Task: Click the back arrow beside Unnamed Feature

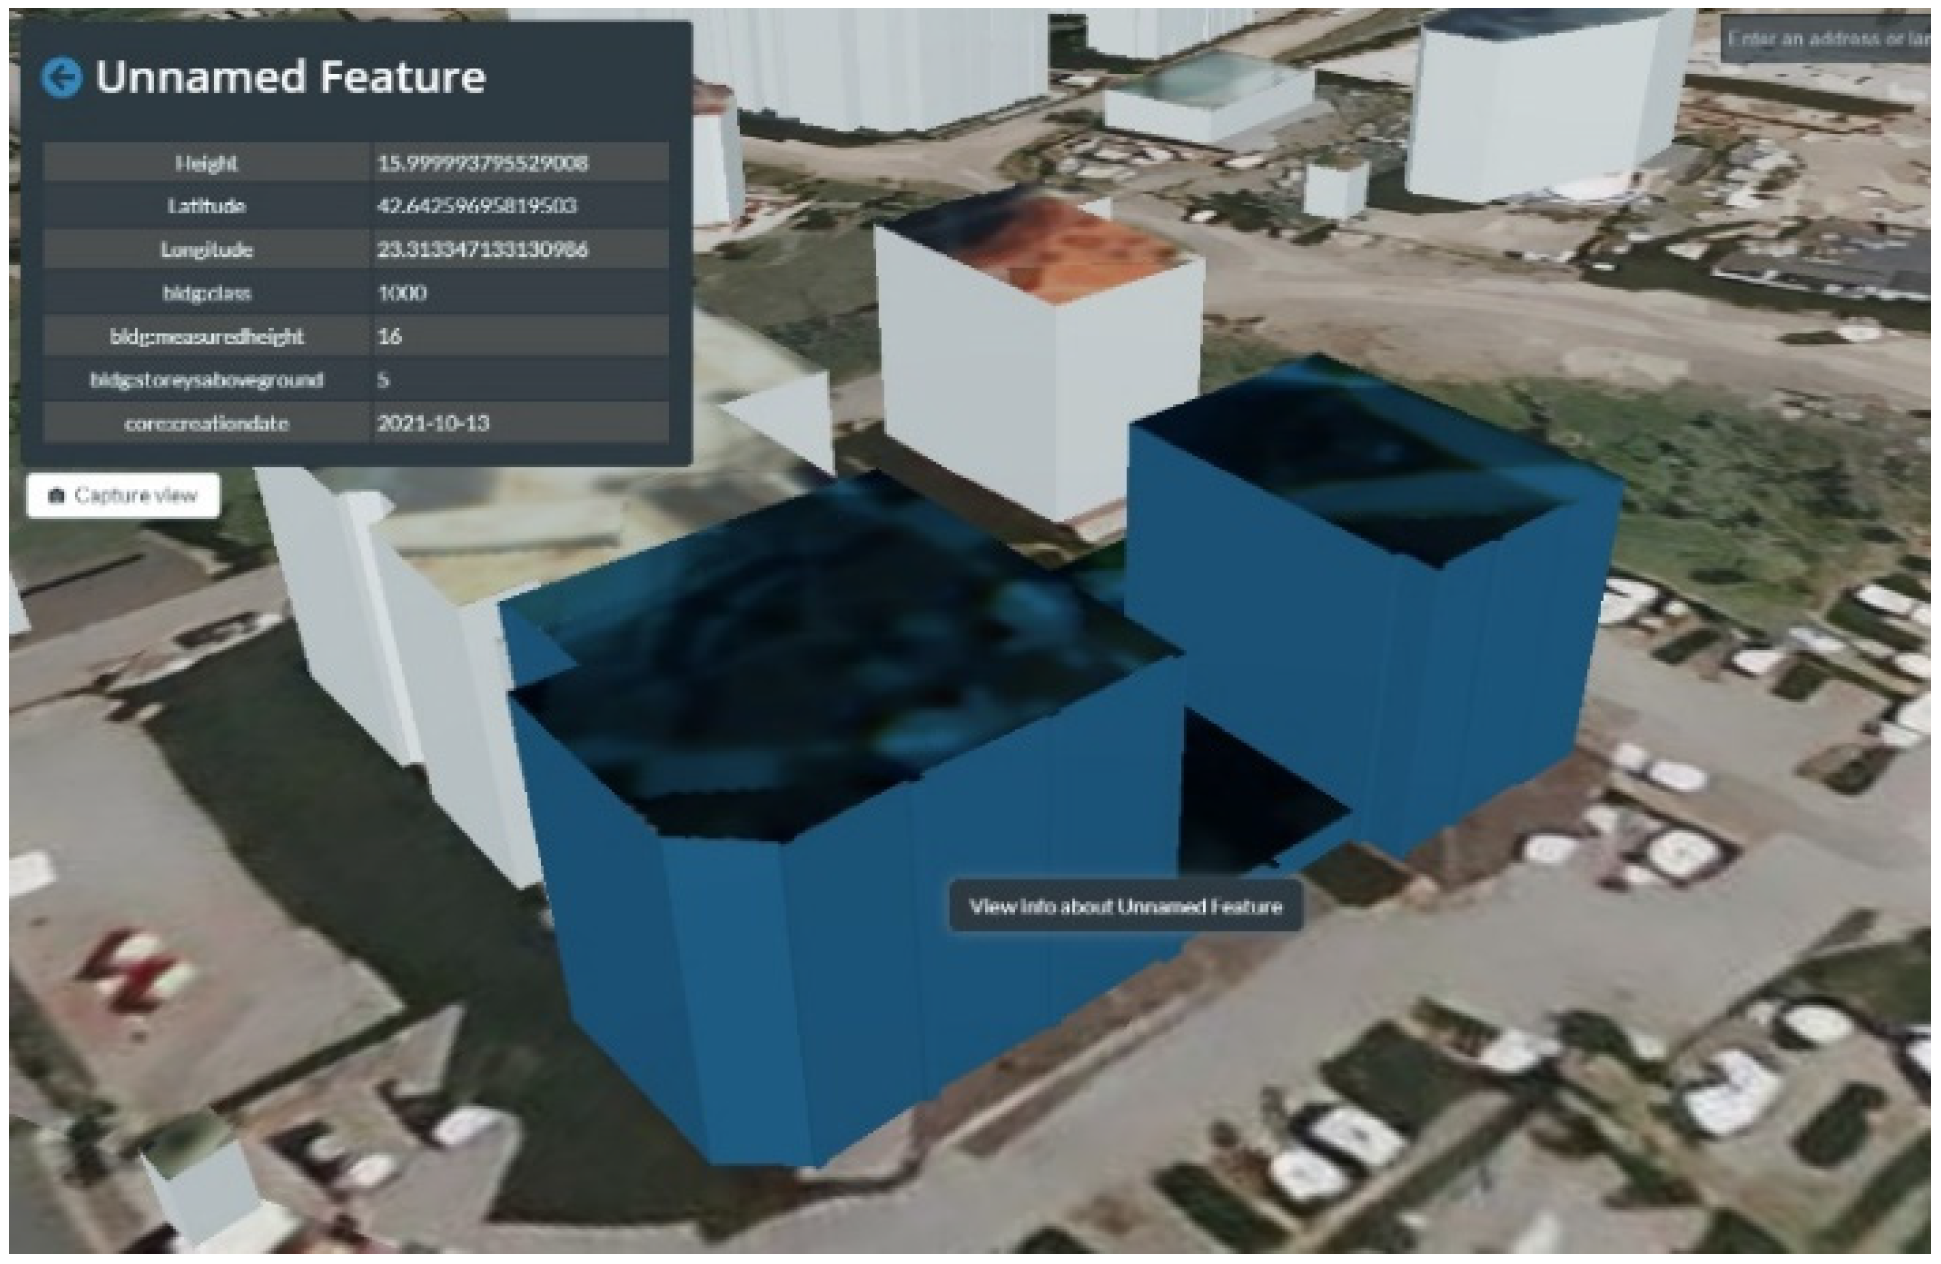Action: click(62, 77)
